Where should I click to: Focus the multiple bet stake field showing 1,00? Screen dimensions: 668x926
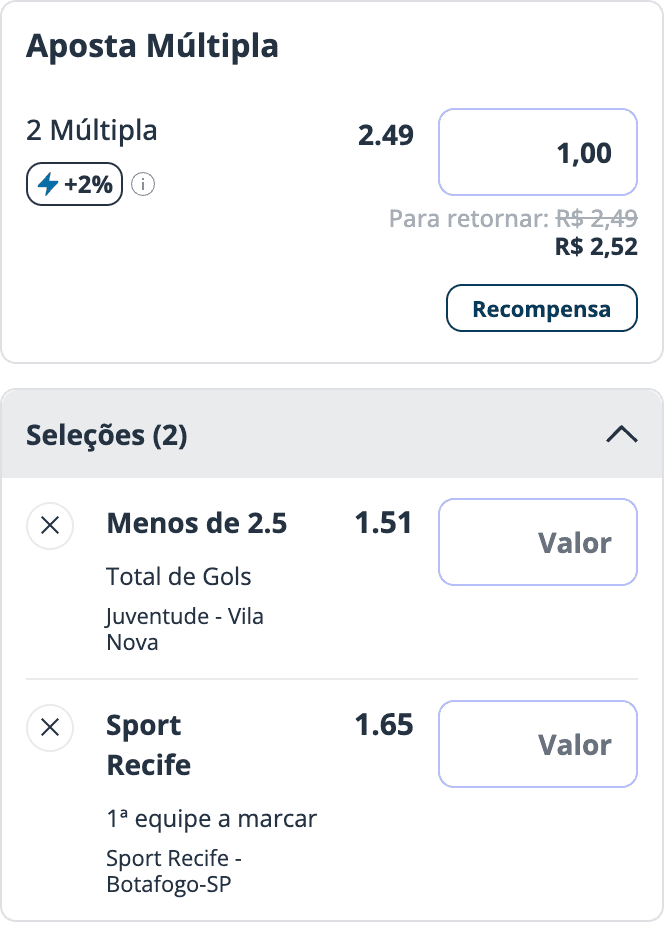pyautogui.click(x=537, y=152)
